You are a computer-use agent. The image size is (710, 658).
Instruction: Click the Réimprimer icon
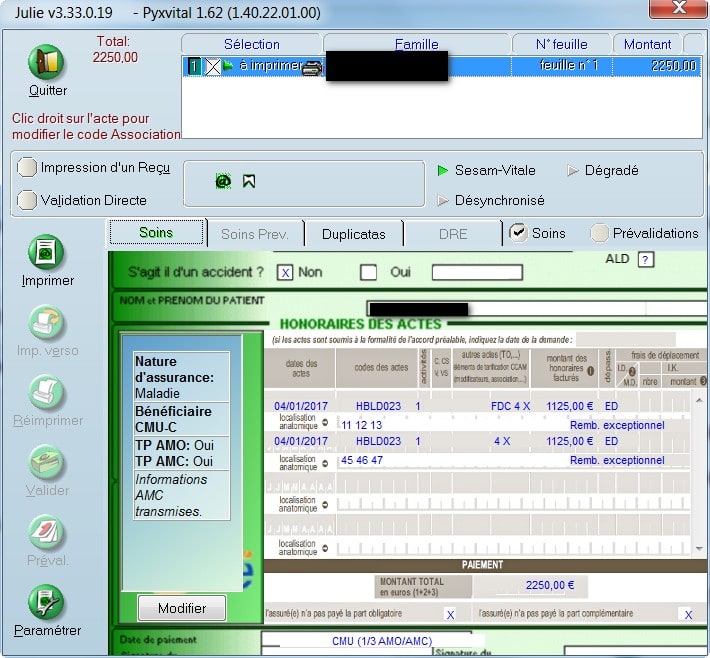(x=47, y=393)
